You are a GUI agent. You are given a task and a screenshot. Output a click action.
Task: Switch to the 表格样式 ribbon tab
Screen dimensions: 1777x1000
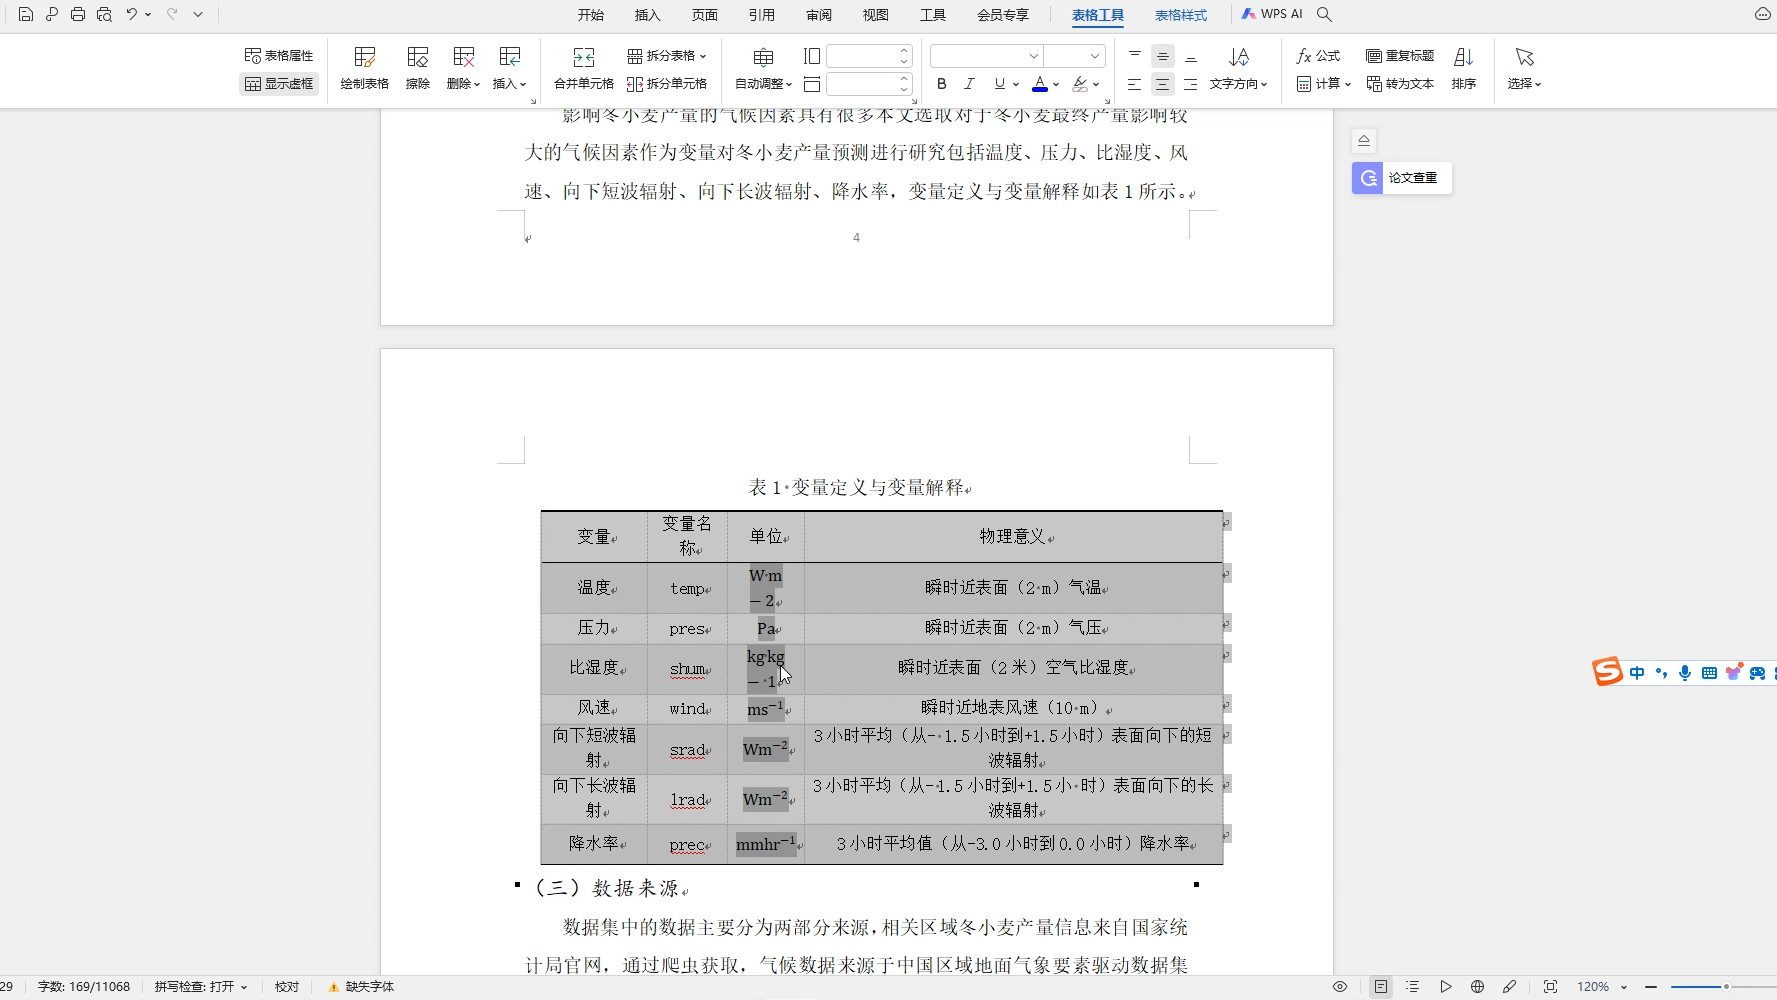pos(1181,15)
